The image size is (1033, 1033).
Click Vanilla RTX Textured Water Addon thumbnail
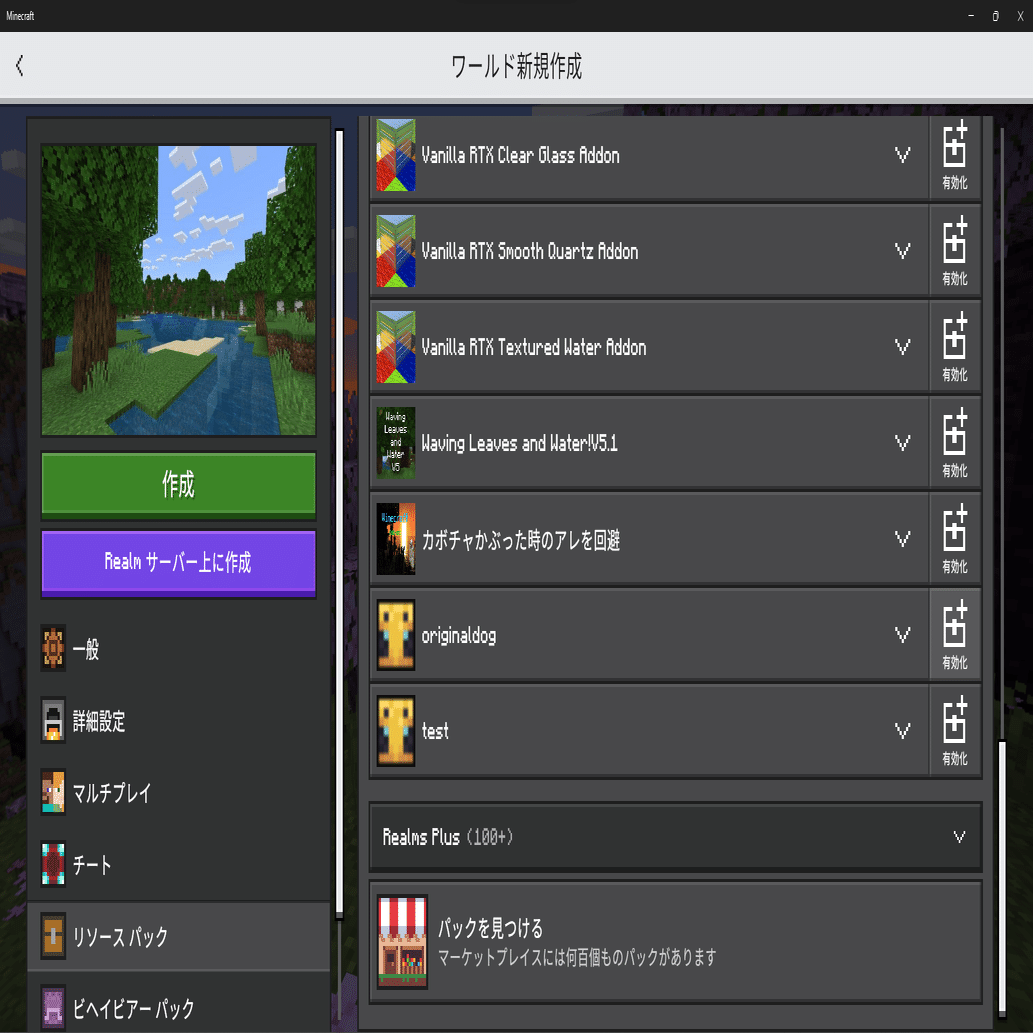(395, 347)
